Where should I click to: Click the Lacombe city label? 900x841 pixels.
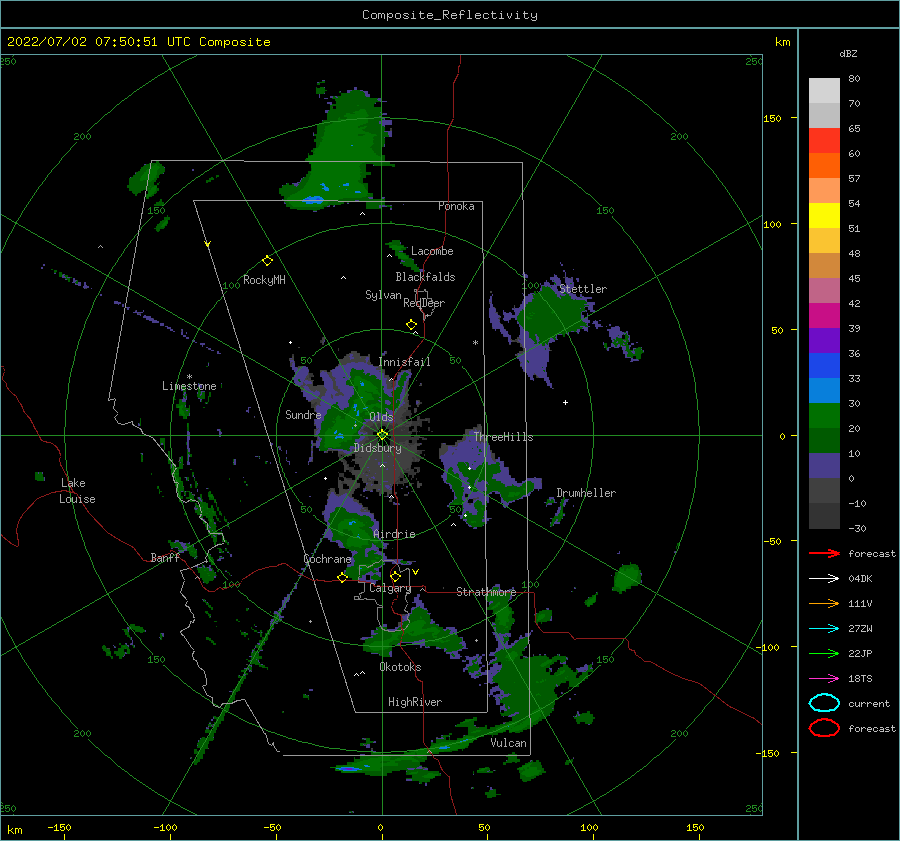pyautogui.click(x=432, y=251)
